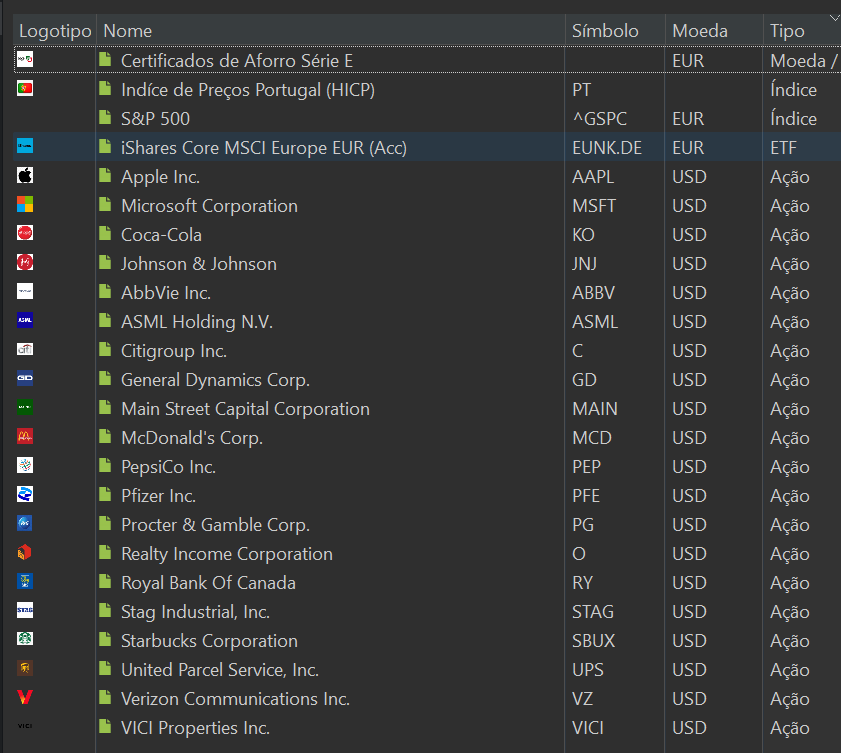841x753 pixels.
Task: Click the Starbucks logo icon
Action: (25, 639)
